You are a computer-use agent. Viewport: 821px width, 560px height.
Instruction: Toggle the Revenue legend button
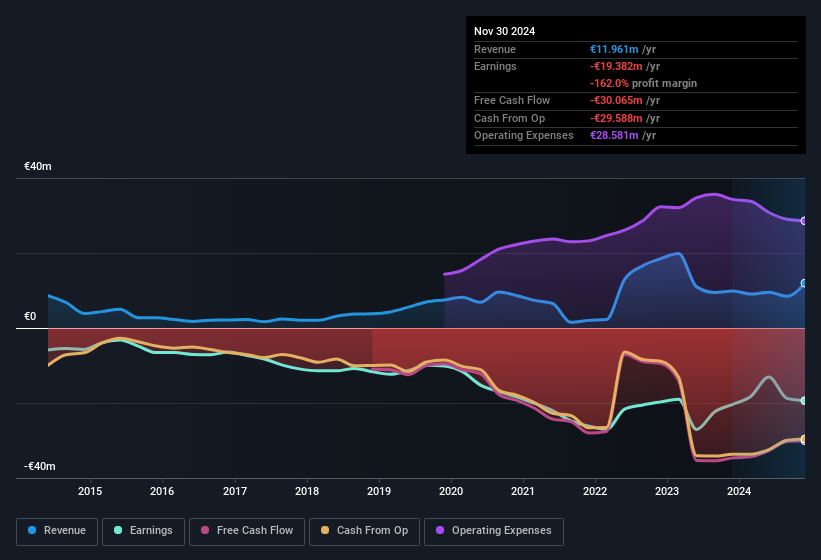coord(57,531)
